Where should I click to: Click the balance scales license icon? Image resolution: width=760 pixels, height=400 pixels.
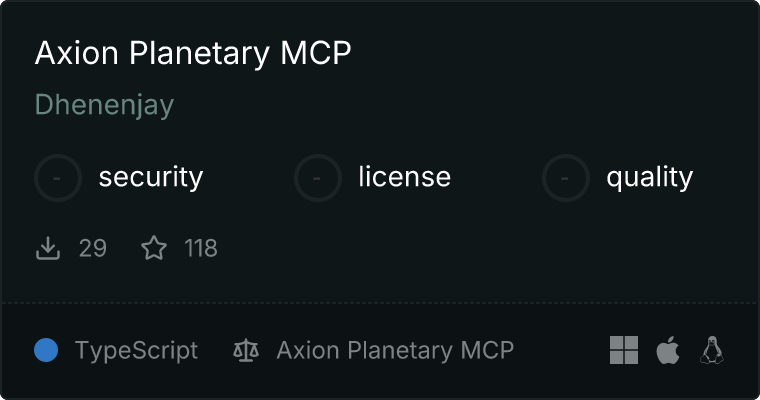coord(245,350)
